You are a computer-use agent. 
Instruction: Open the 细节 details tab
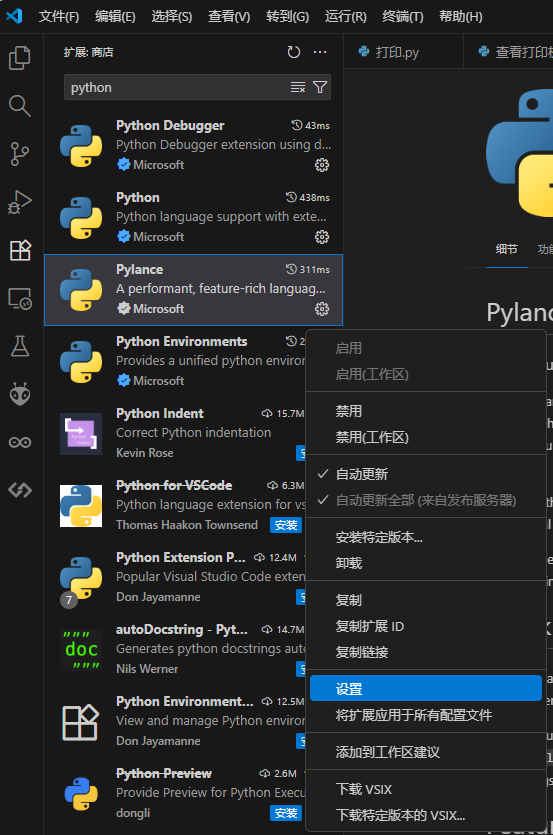(506, 249)
